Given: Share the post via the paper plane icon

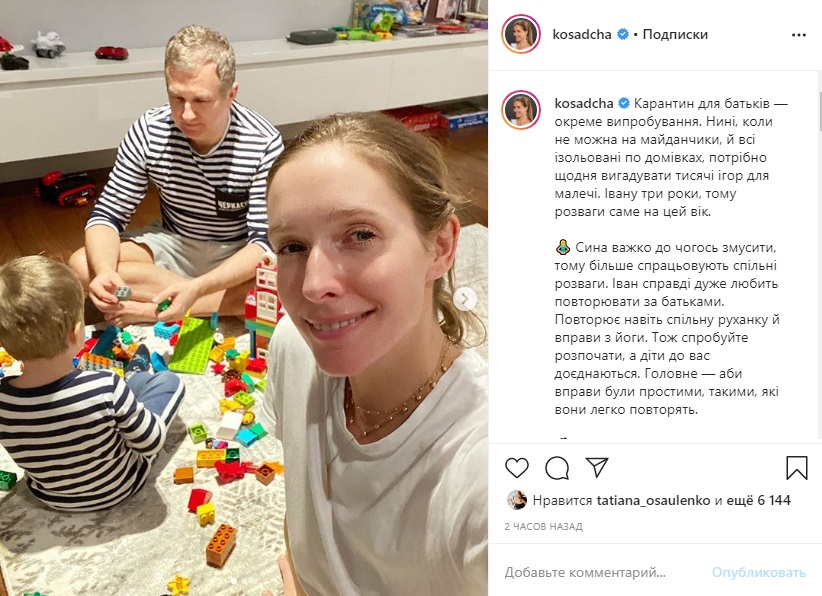Looking at the screenshot, I should [597, 467].
